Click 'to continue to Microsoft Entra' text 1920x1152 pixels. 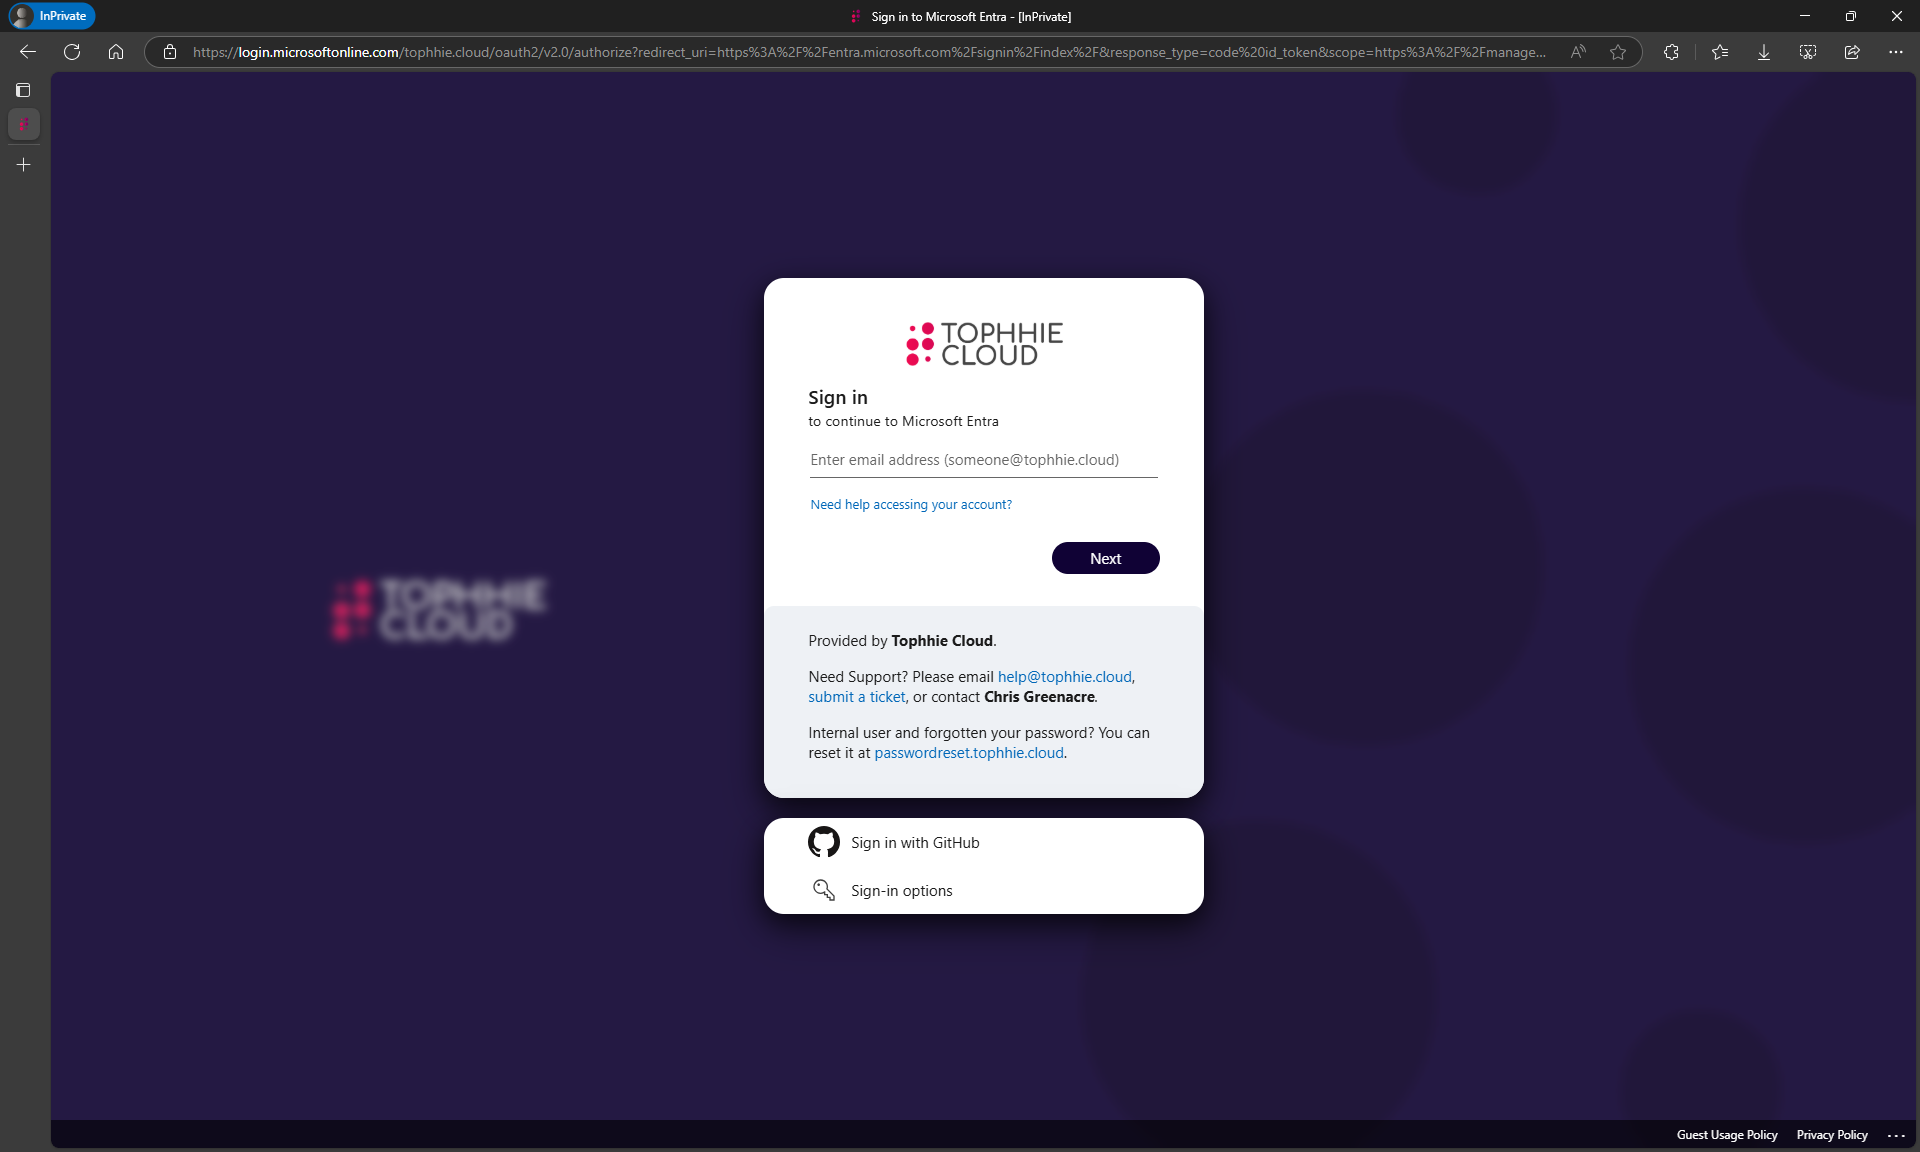903,422
